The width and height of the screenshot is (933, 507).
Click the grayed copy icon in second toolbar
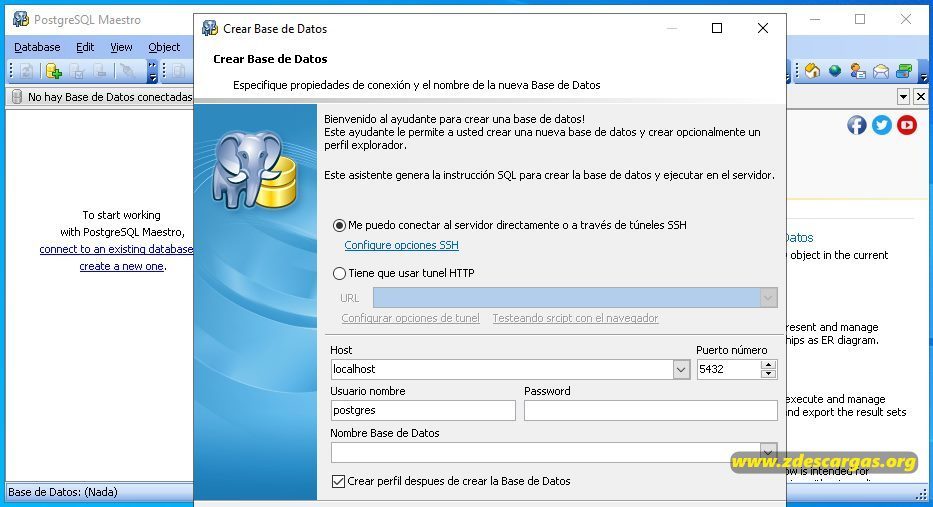[x=178, y=71]
